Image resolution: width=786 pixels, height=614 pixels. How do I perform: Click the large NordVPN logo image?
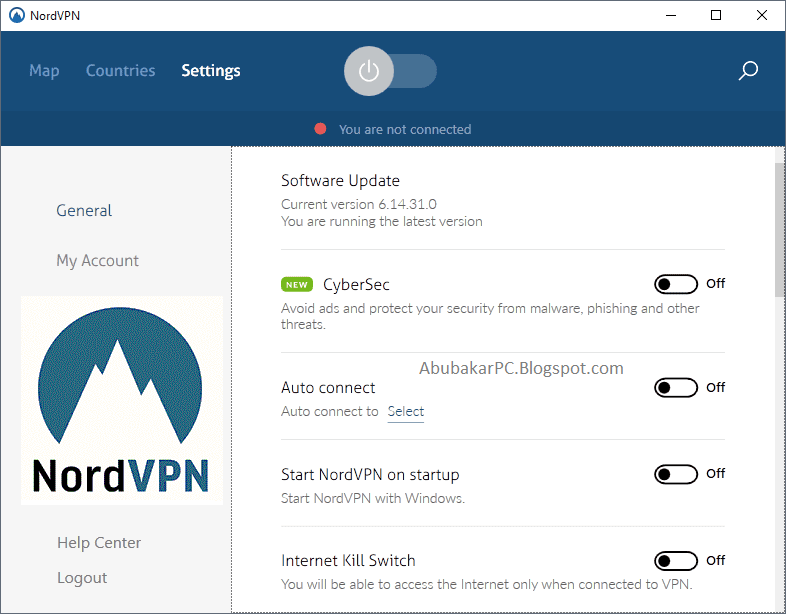click(122, 400)
